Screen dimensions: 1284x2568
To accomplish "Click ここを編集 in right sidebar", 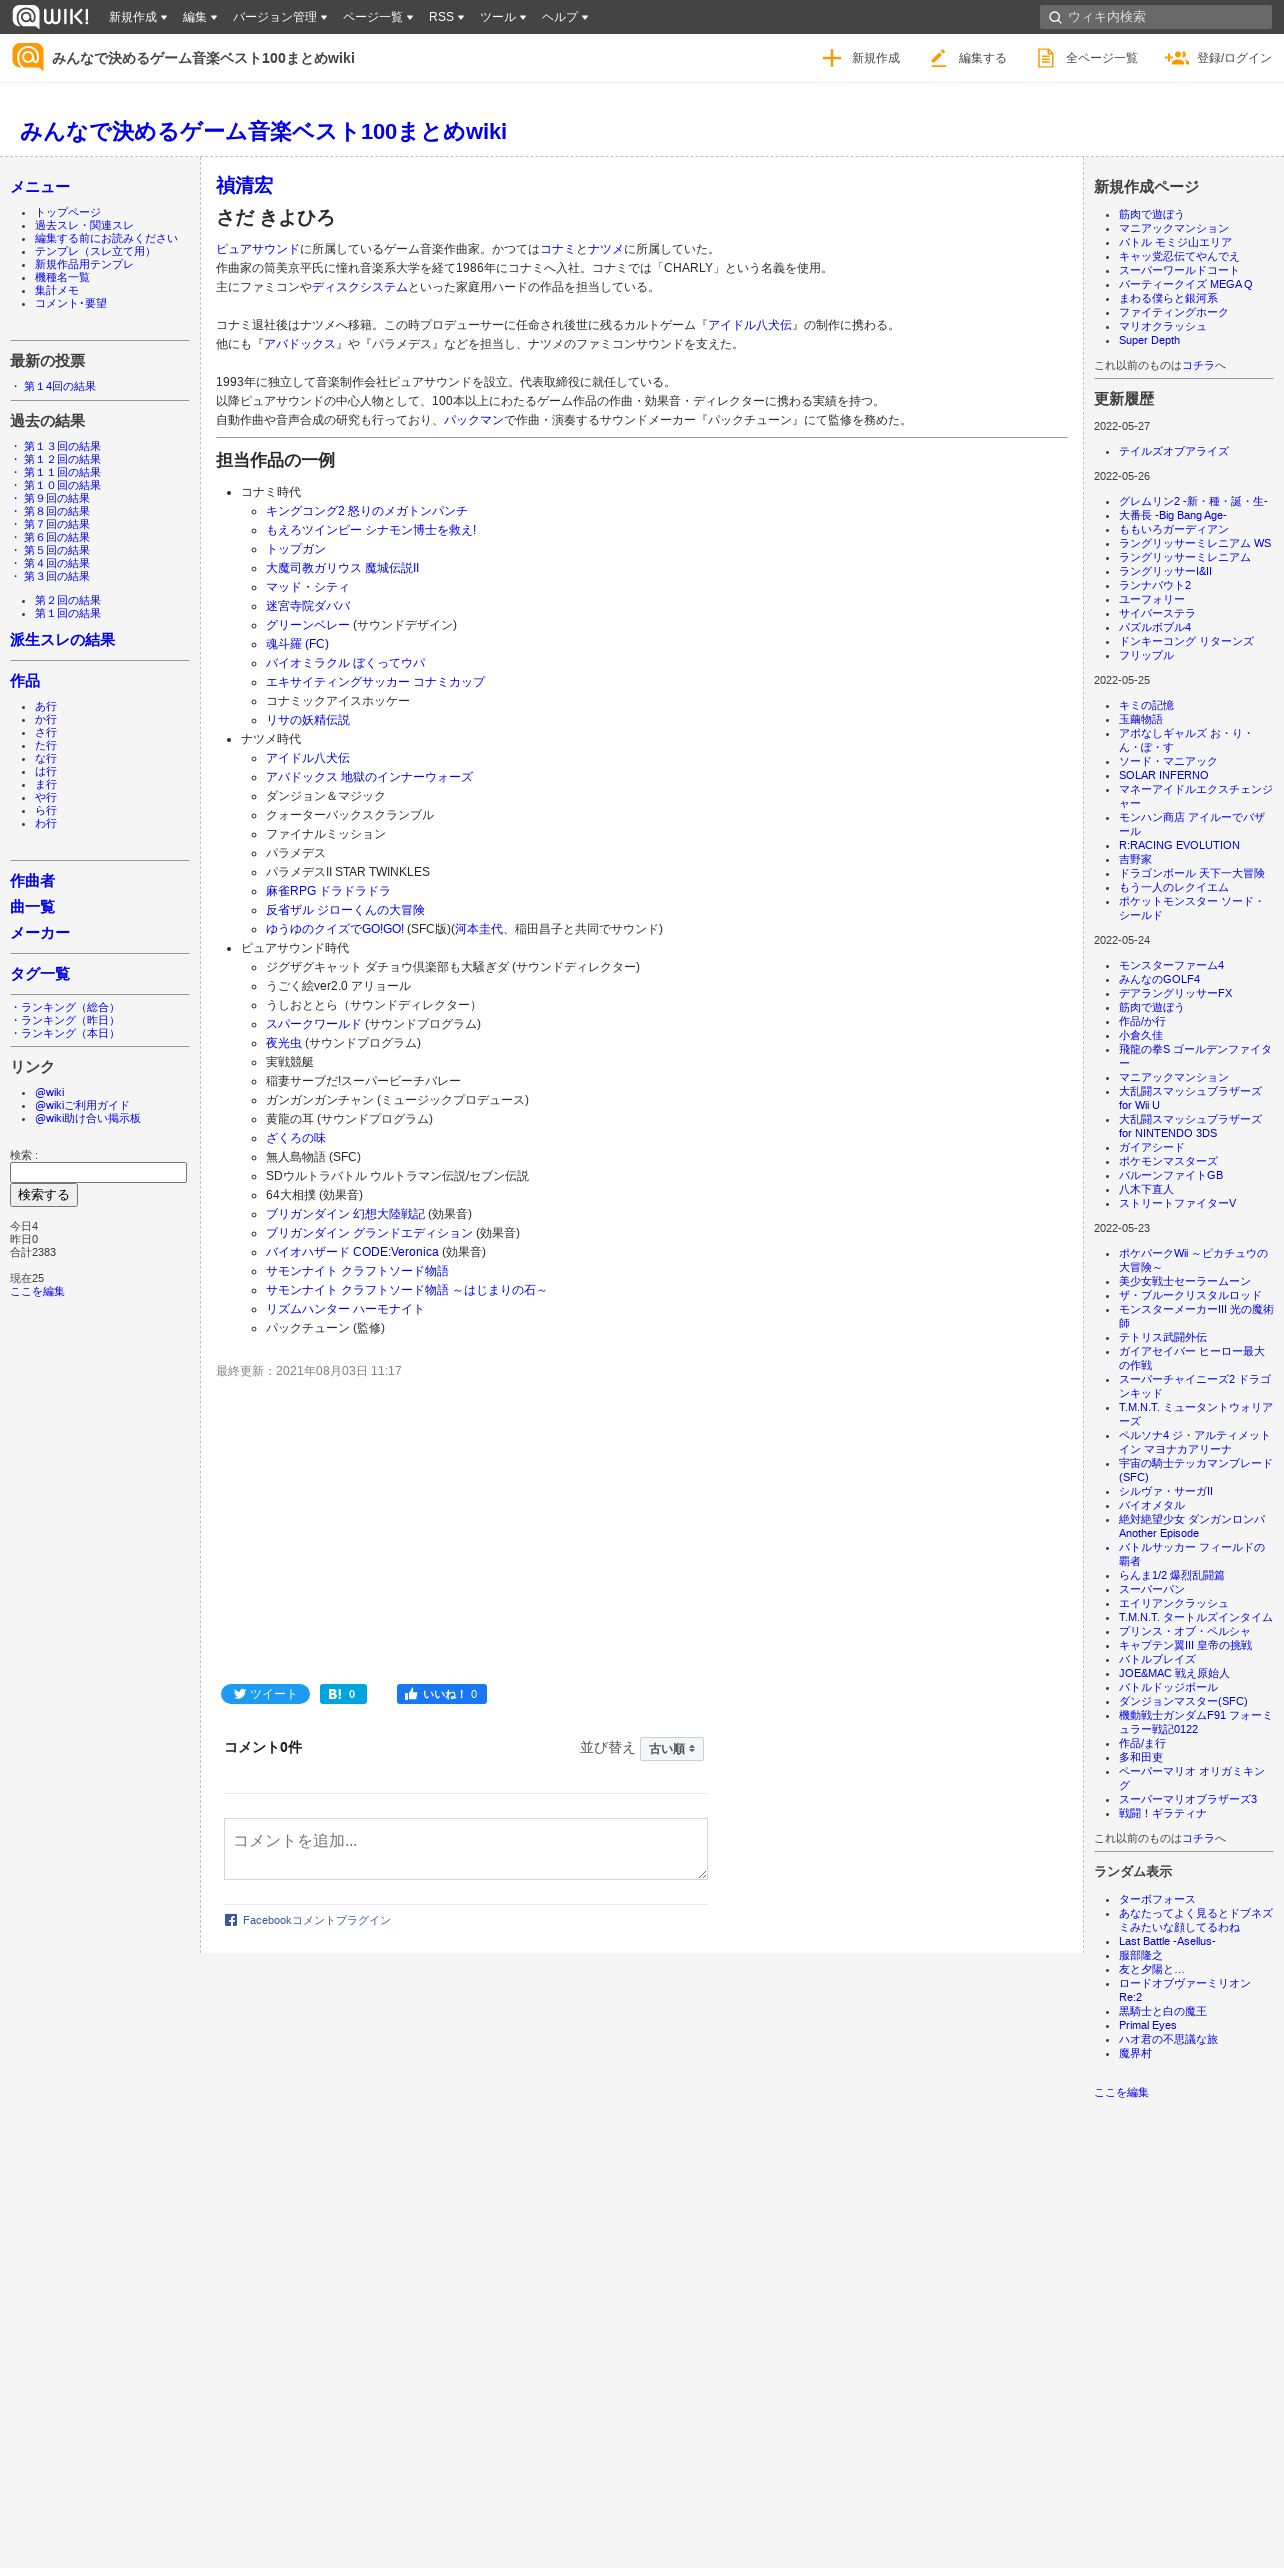I will pos(1121,2092).
